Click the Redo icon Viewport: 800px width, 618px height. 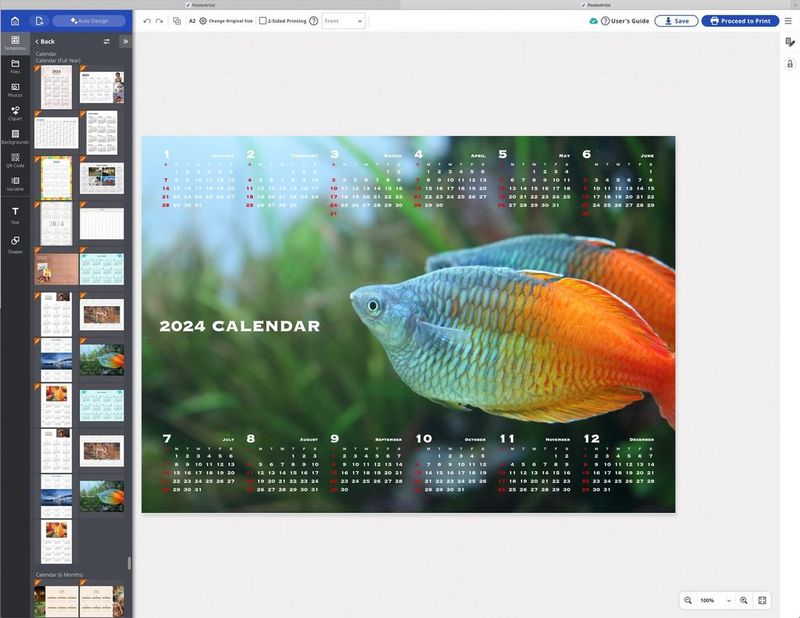158,20
